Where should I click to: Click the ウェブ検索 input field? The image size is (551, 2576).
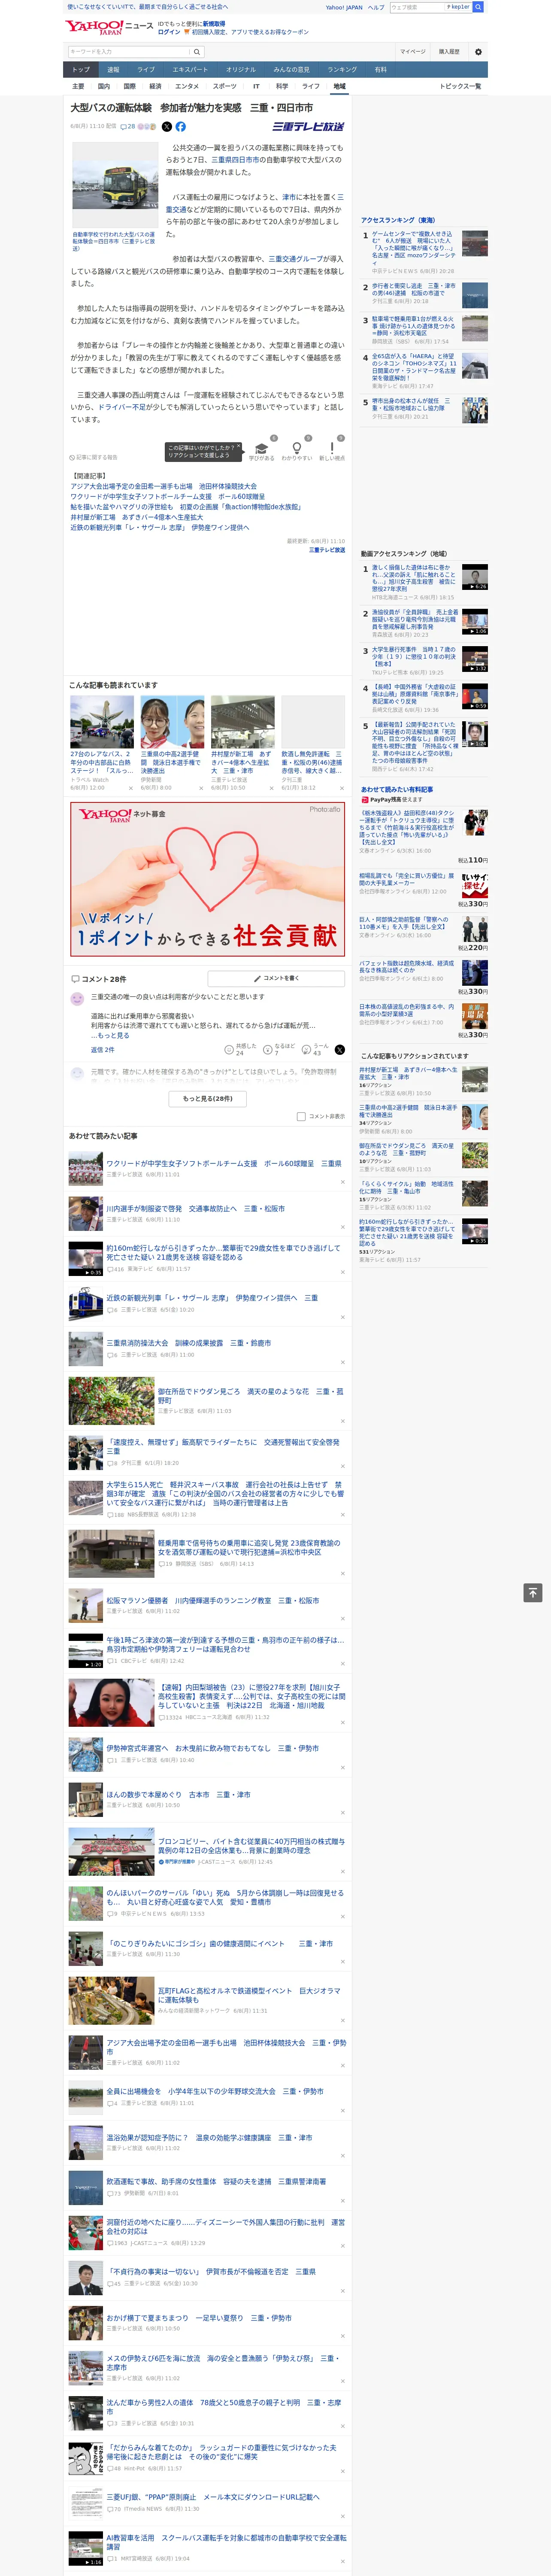click(x=418, y=7)
